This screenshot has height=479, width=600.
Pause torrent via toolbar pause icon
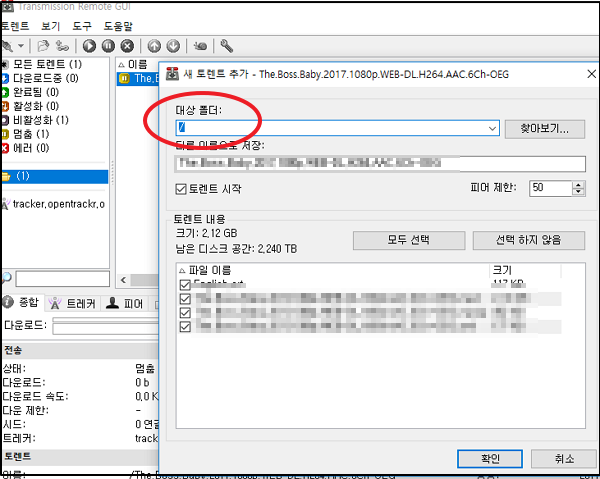point(108,46)
